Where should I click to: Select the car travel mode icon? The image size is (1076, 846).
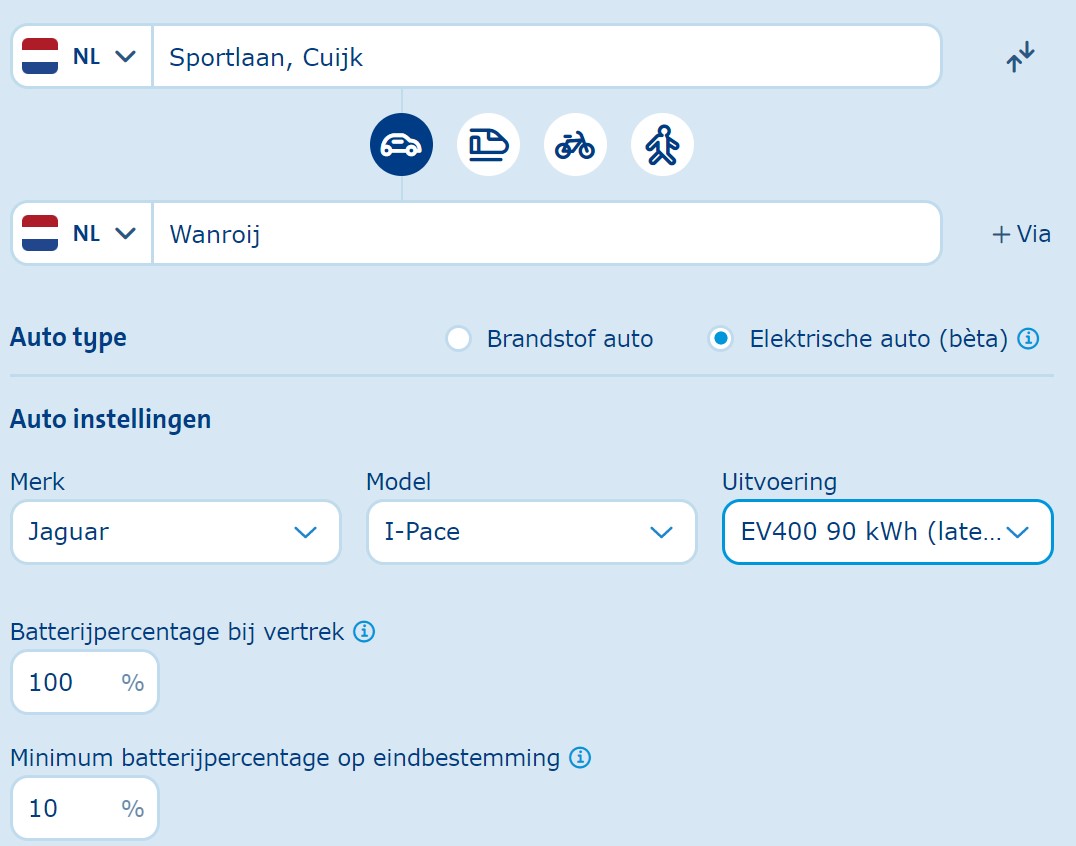pyautogui.click(x=401, y=145)
